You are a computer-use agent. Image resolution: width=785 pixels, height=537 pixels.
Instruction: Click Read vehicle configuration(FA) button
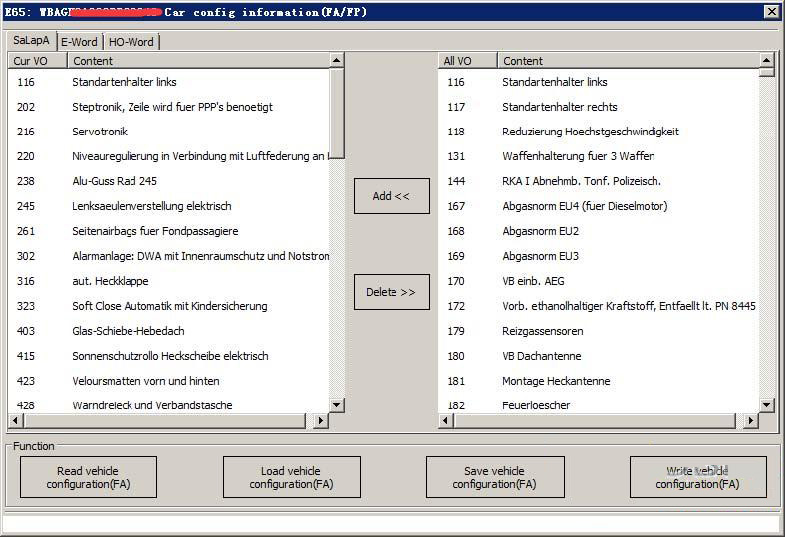coord(88,477)
